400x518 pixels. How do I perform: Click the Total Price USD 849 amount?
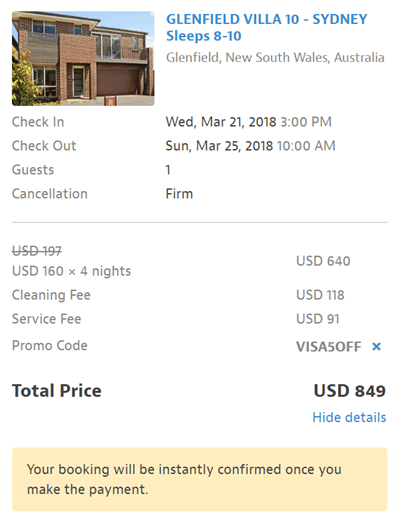(x=350, y=391)
